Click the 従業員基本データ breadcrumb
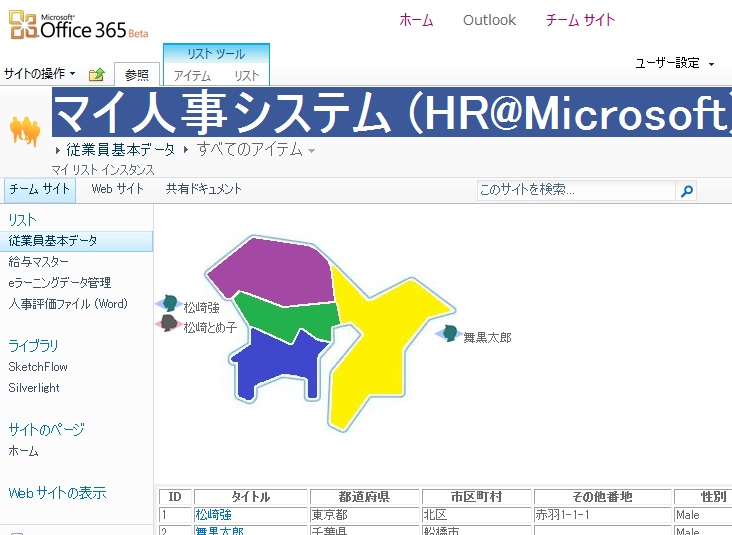 pos(120,149)
